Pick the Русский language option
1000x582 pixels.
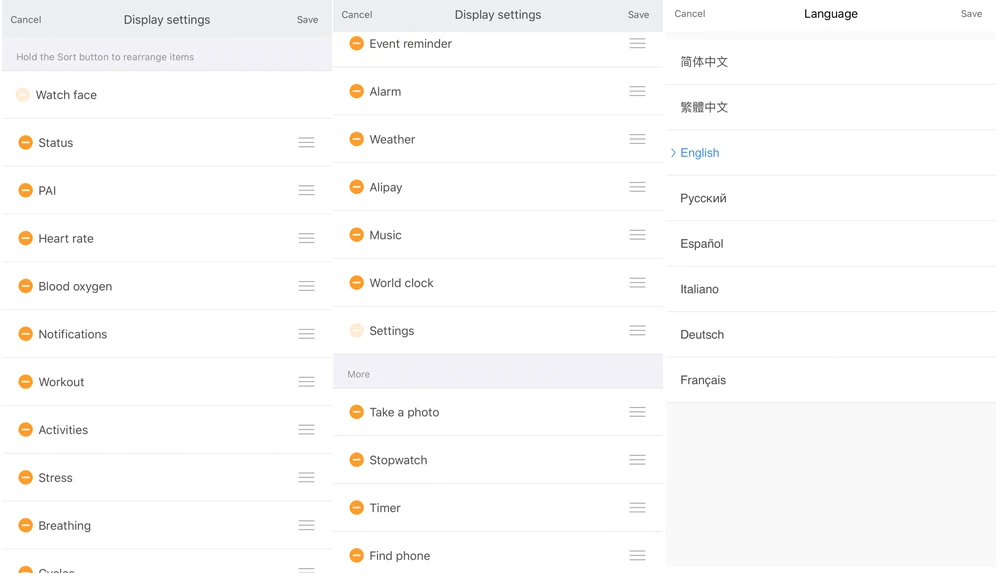[x=703, y=198]
